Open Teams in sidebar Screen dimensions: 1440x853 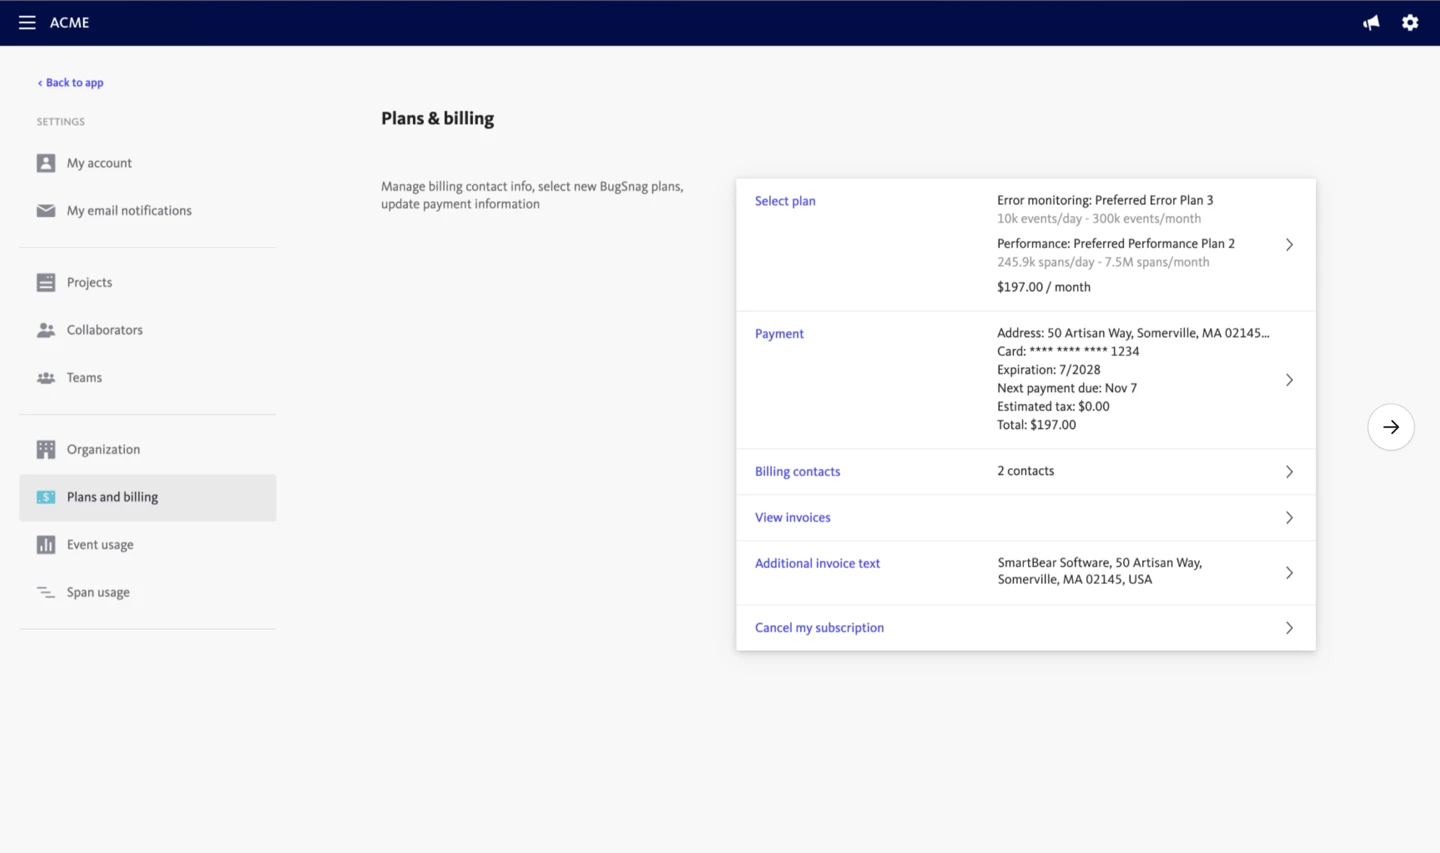pos(148,378)
